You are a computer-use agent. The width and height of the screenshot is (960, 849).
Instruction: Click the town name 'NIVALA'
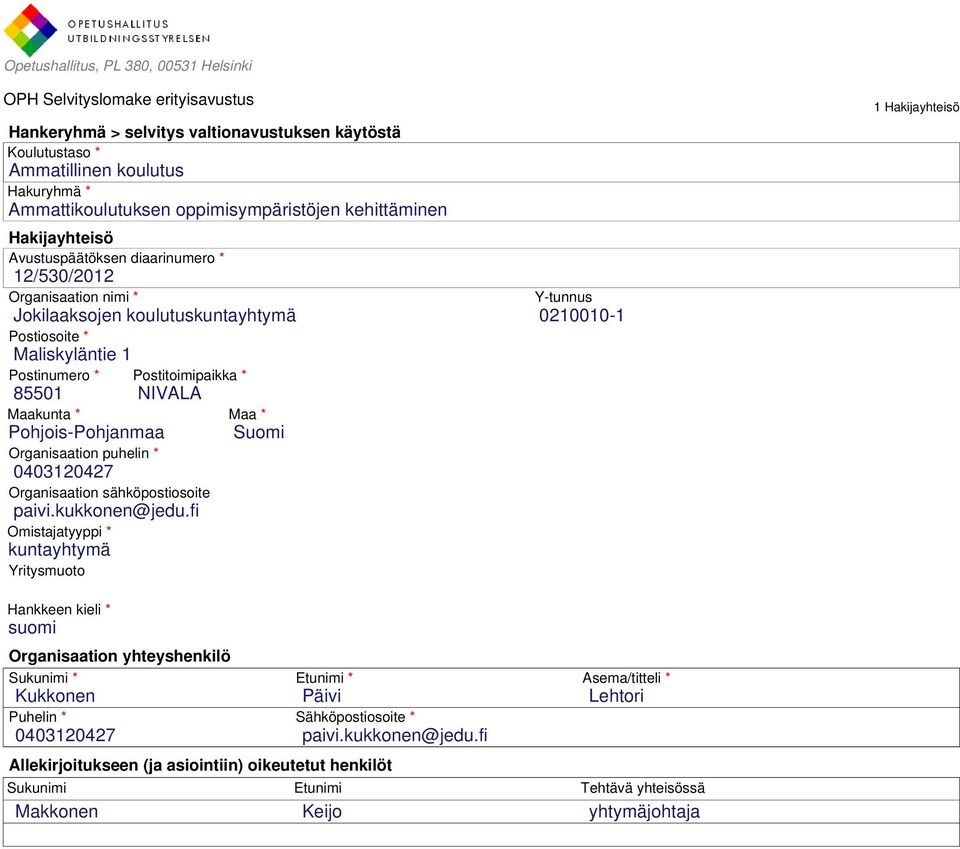click(170, 394)
